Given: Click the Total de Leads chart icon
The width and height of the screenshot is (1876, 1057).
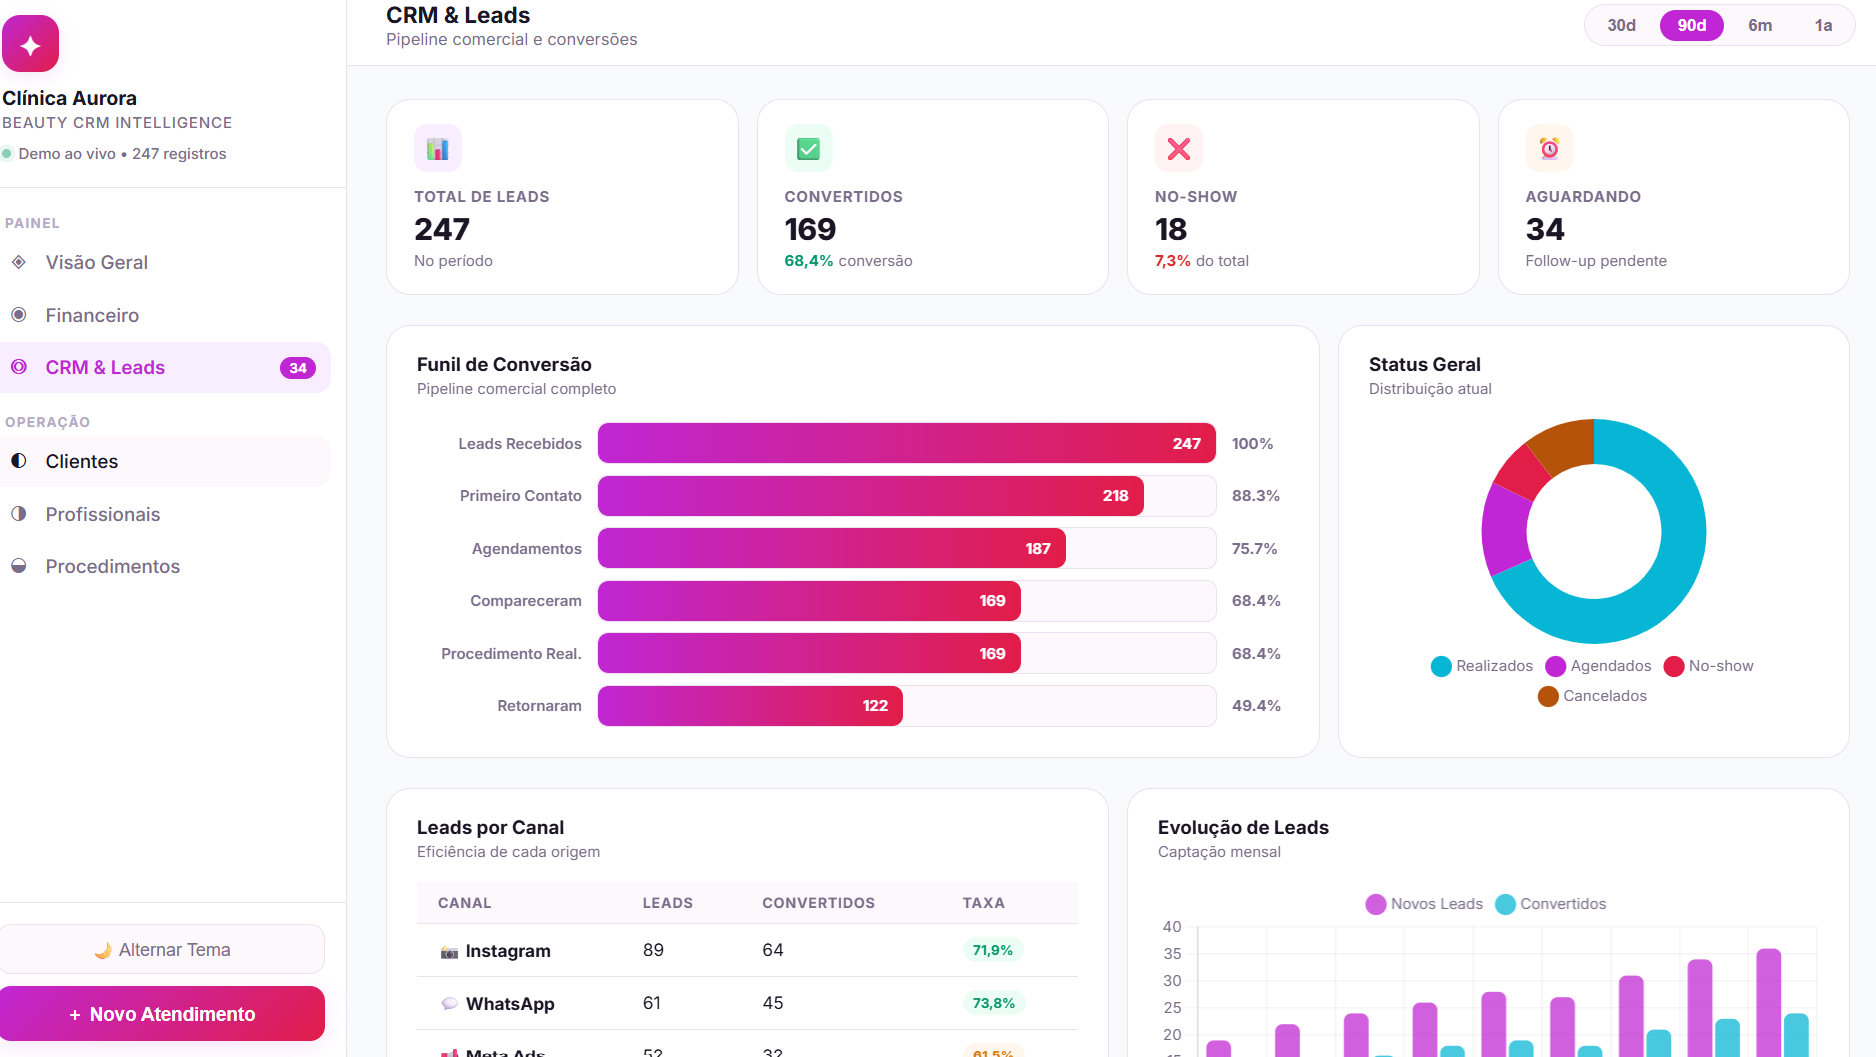Looking at the screenshot, I should pos(438,149).
